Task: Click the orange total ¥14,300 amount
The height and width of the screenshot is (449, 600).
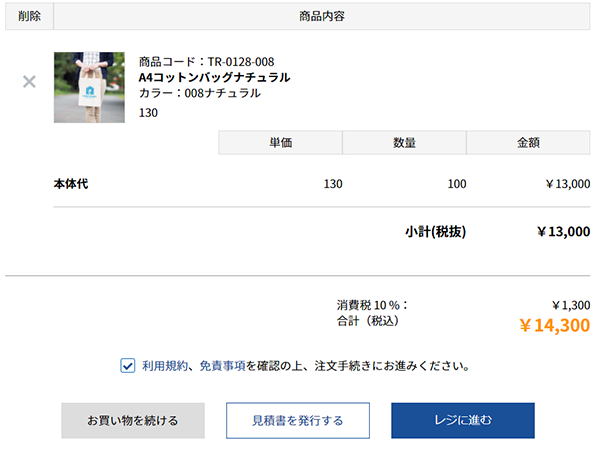Action: coord(554,325)
